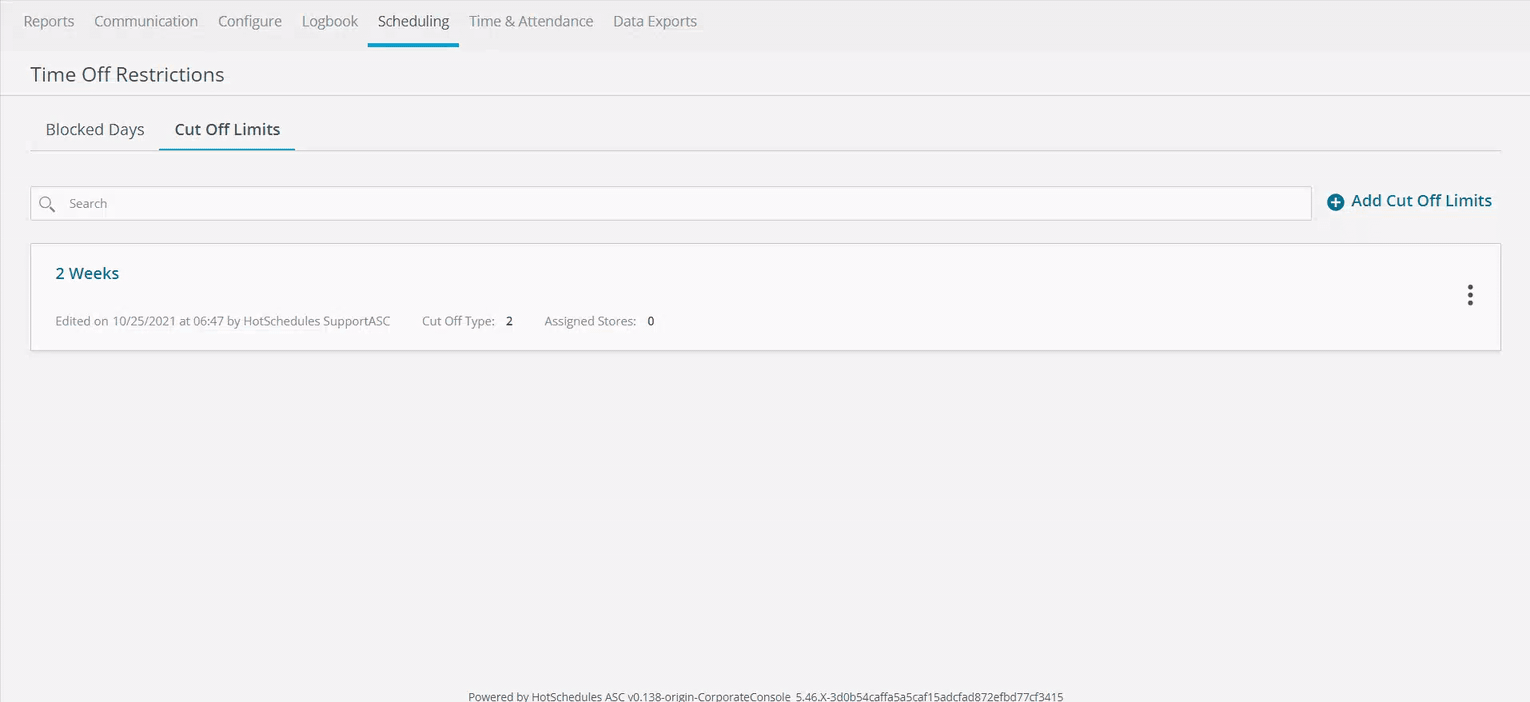This screenshot has height=702, width=1530.
Task: Open the three-dot menu for 2 Weeks
Action: pos(1469,295)
